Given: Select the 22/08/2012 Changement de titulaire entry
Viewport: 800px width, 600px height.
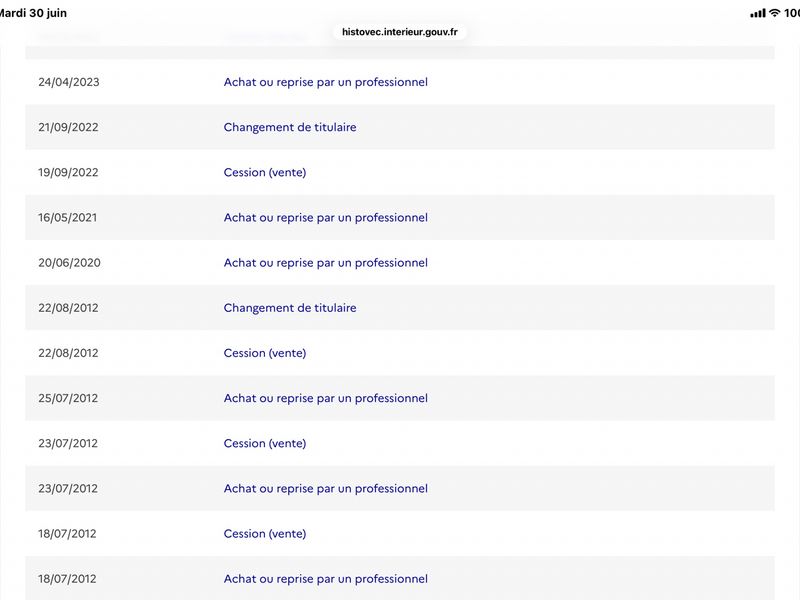Looking at the screenshot, I should tap(400, 308).
